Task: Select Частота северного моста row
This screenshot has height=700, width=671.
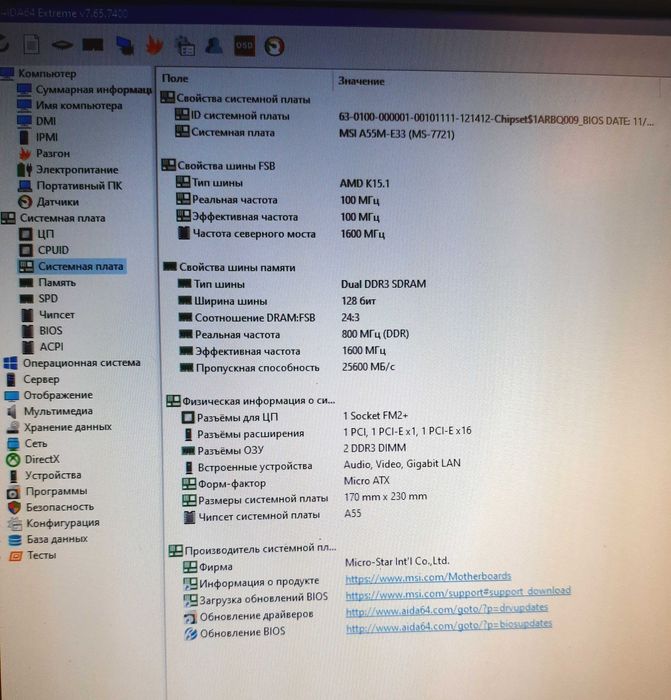Action: coord(281,233)
